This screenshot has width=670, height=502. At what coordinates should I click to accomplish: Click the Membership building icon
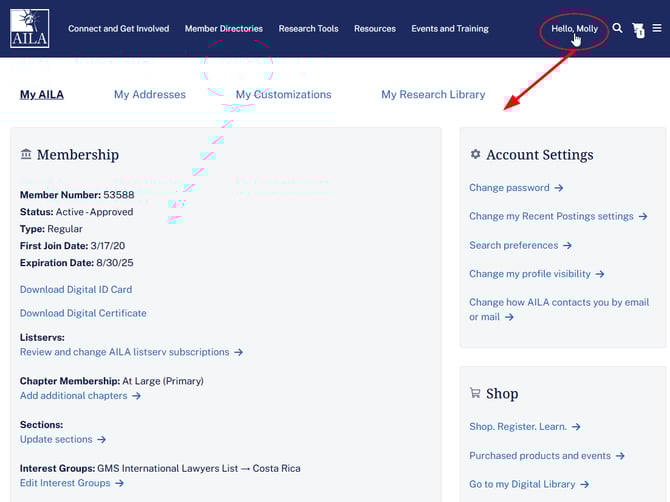(26, 155)
